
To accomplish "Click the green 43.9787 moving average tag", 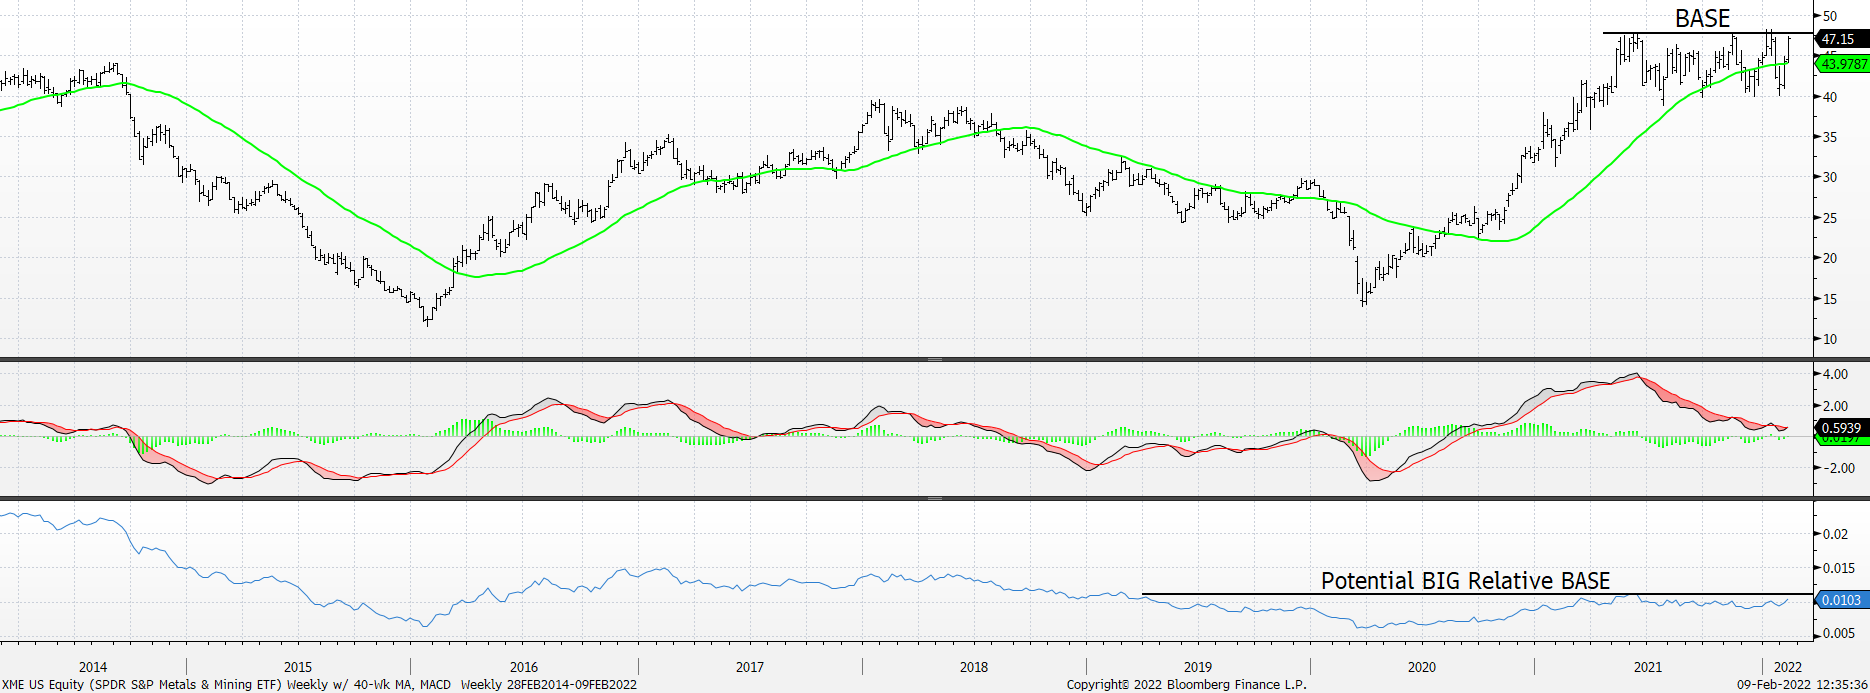I will click(x=1841, y=64).
